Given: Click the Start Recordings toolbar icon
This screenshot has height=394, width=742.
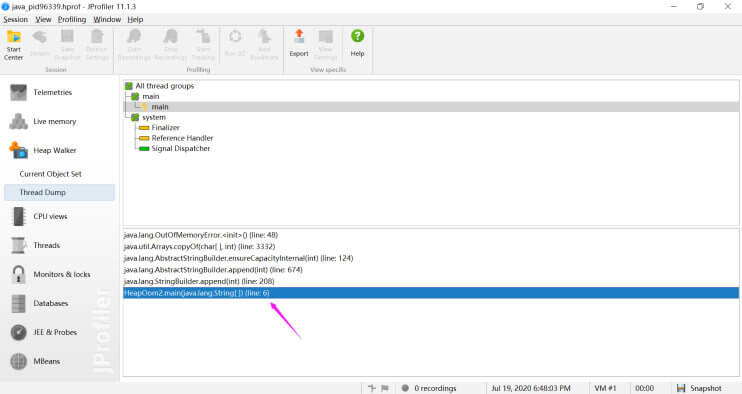Looking at the screenshot, I should [x=134, y=44].
